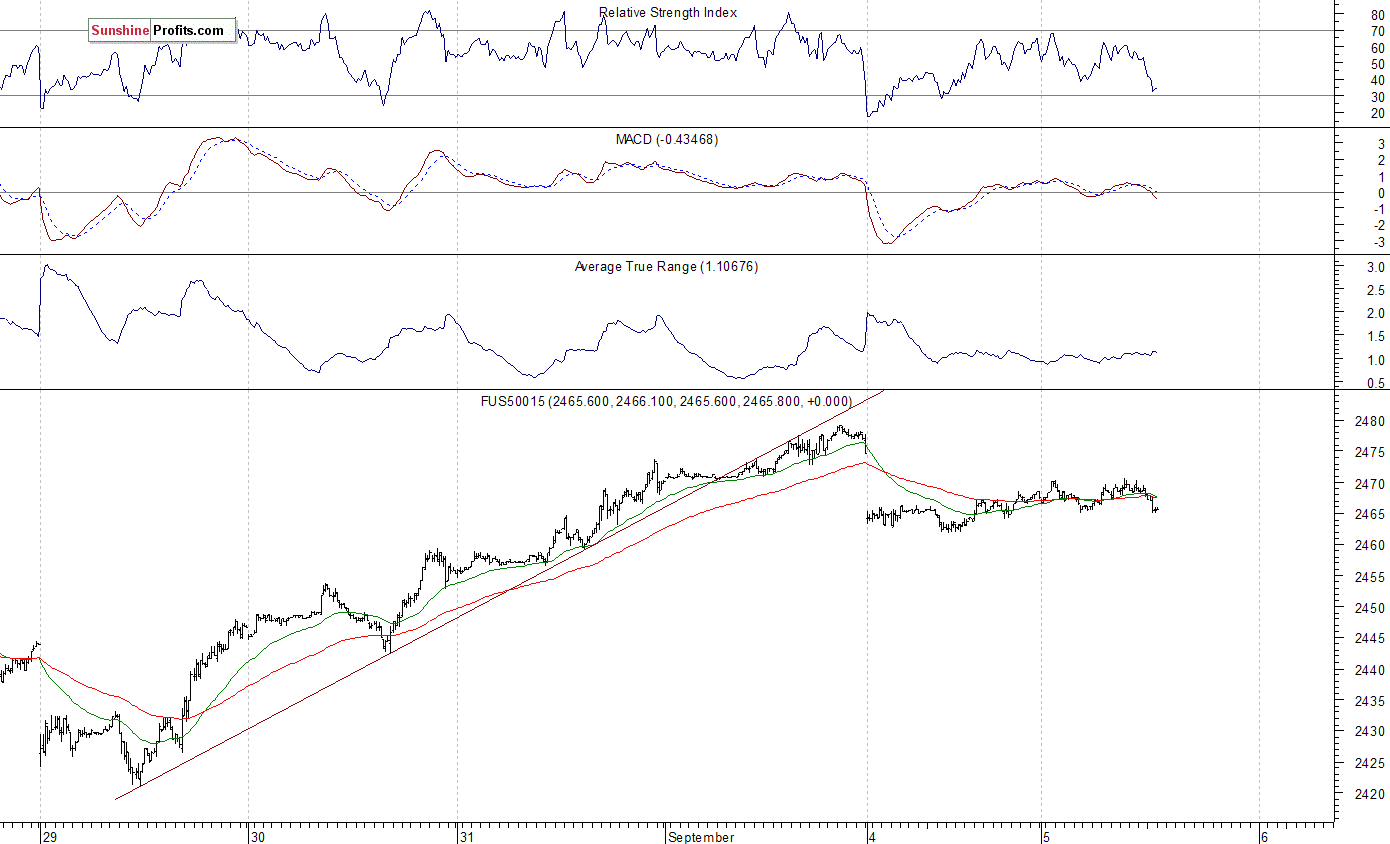
Task: Select the Average True Range (1.10676) label
Action: 666,267
